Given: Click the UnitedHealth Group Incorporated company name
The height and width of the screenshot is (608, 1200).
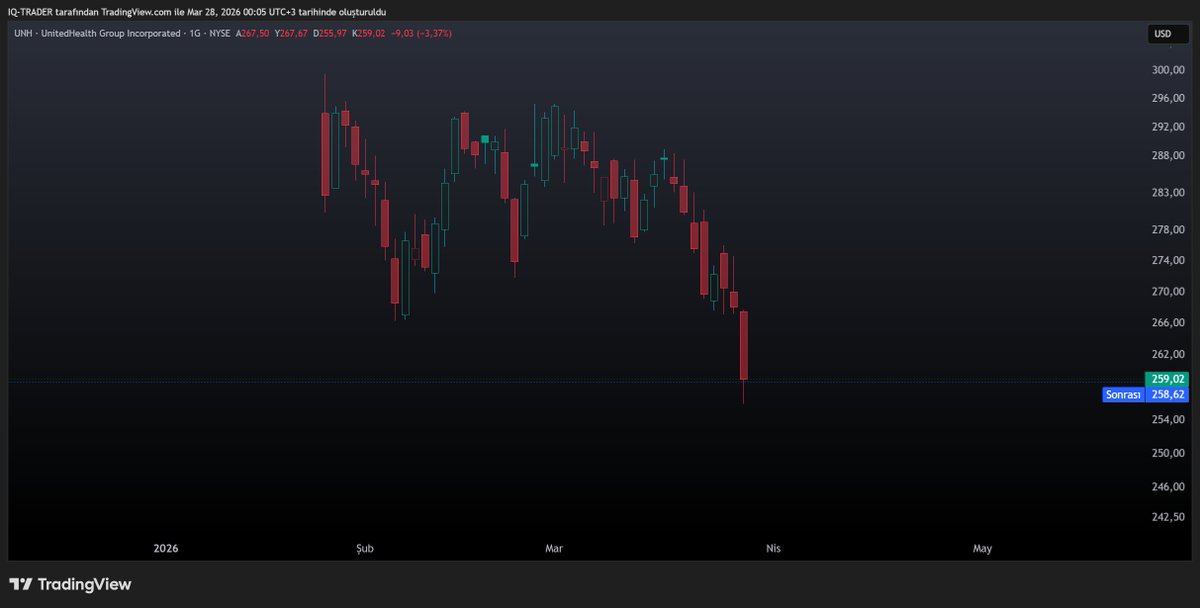Looking at the screenshot, I should point(110,33).
